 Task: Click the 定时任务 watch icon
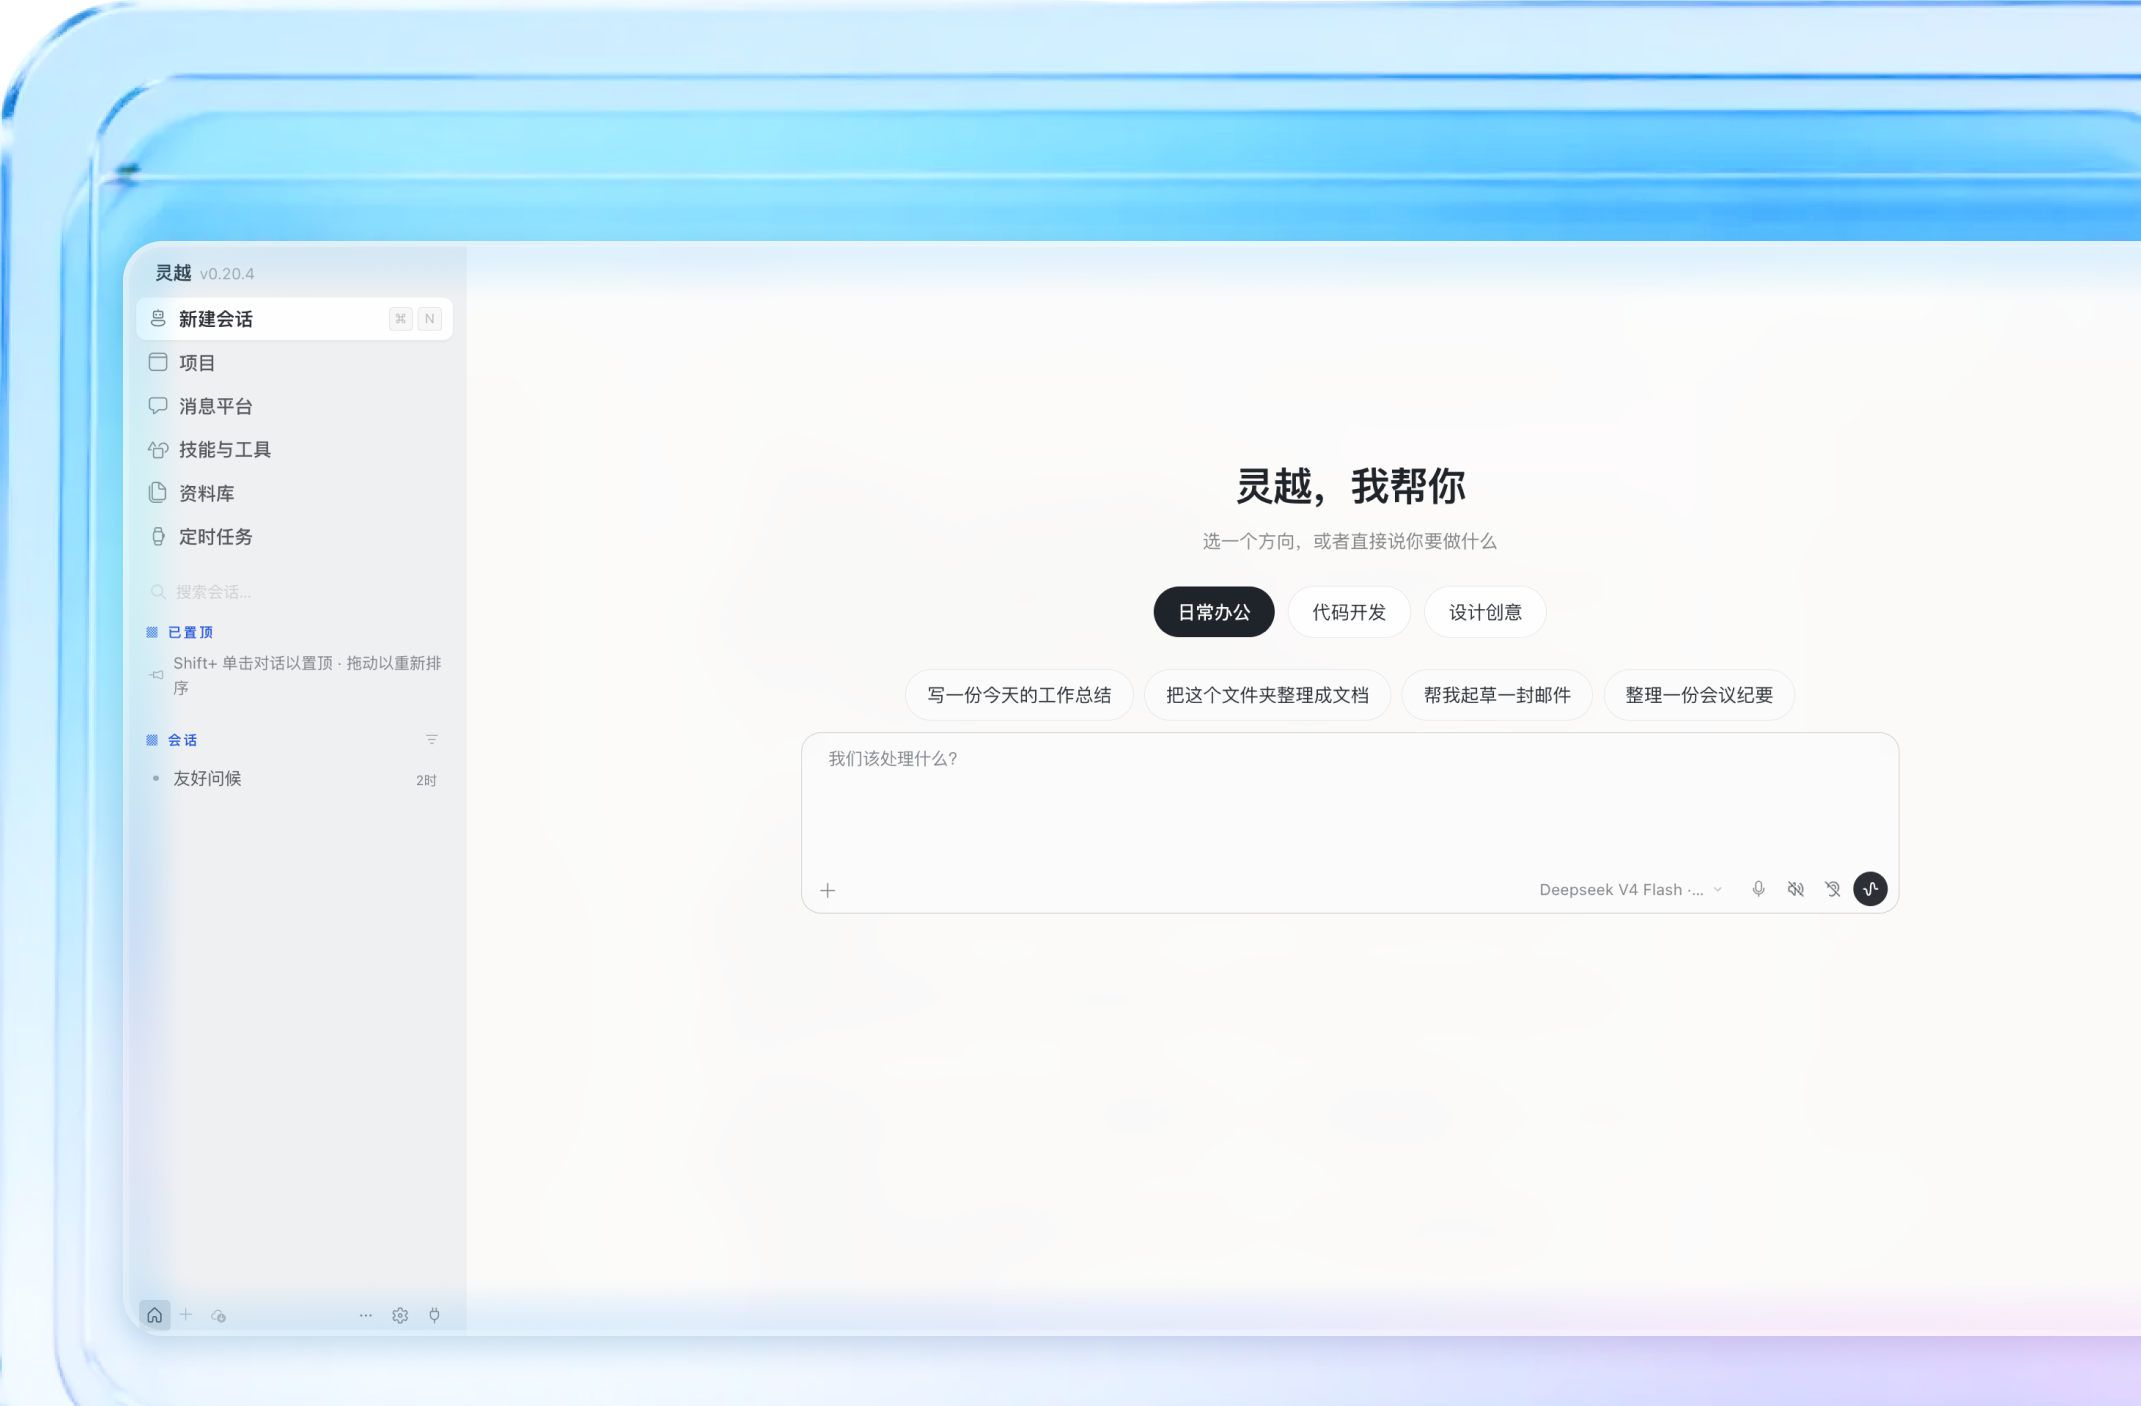click(158, 536)
